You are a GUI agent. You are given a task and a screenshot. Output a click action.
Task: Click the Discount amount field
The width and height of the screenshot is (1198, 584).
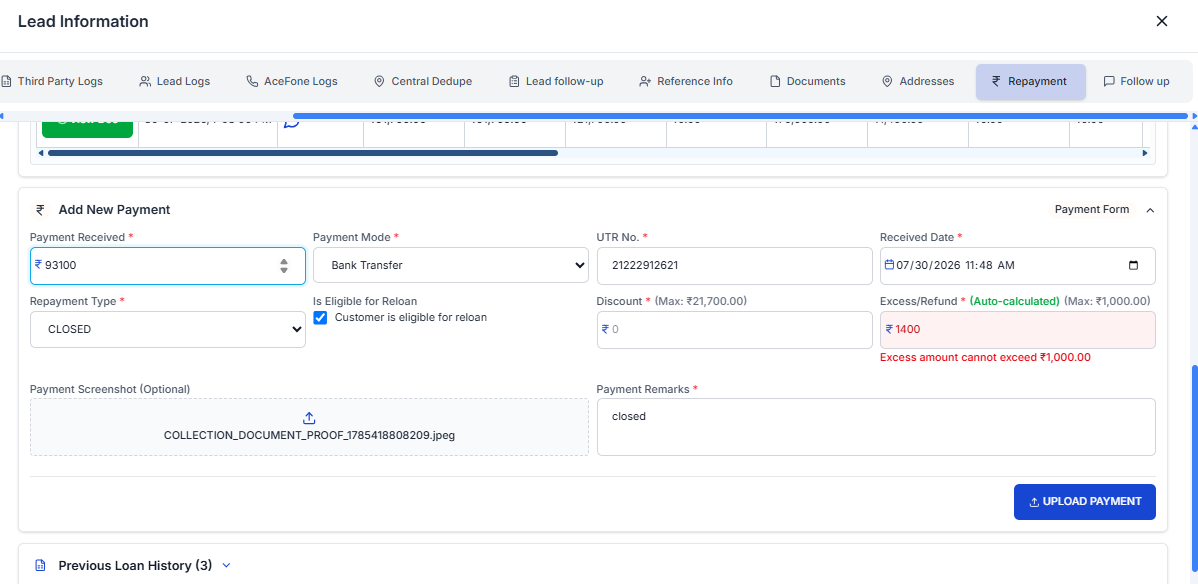click(x=734, y=329)
